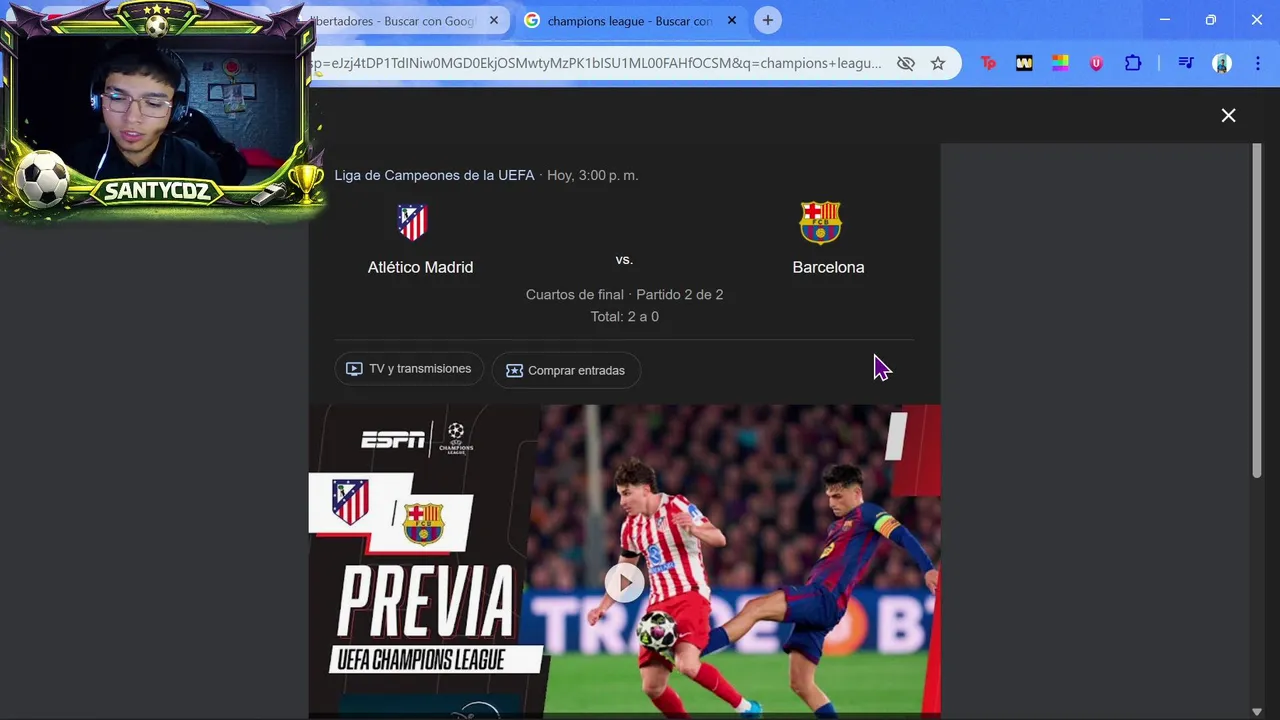Close the Libertadores search tab
The width and height of the screenshot is (1280, 720).
(493, 20)
